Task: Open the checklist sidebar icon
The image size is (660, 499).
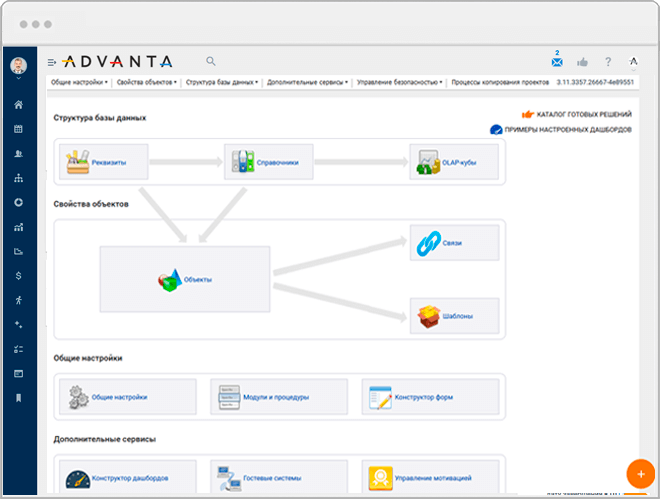Action: coord(18,349)
